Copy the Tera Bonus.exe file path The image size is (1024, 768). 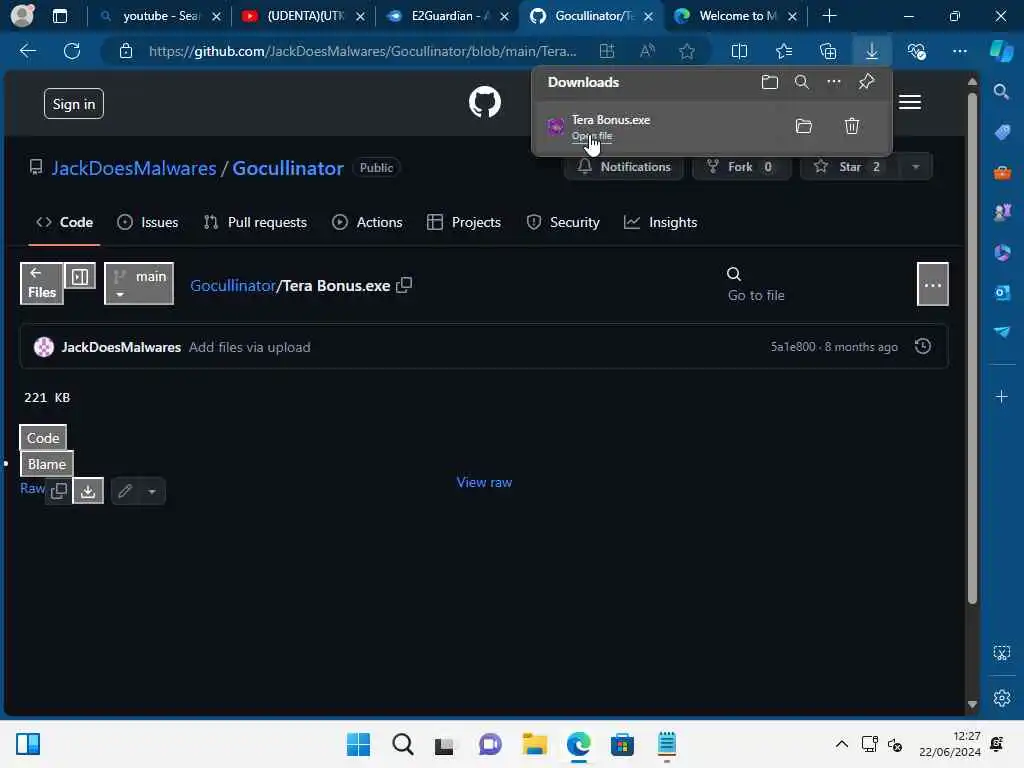(x=404, y=285)
